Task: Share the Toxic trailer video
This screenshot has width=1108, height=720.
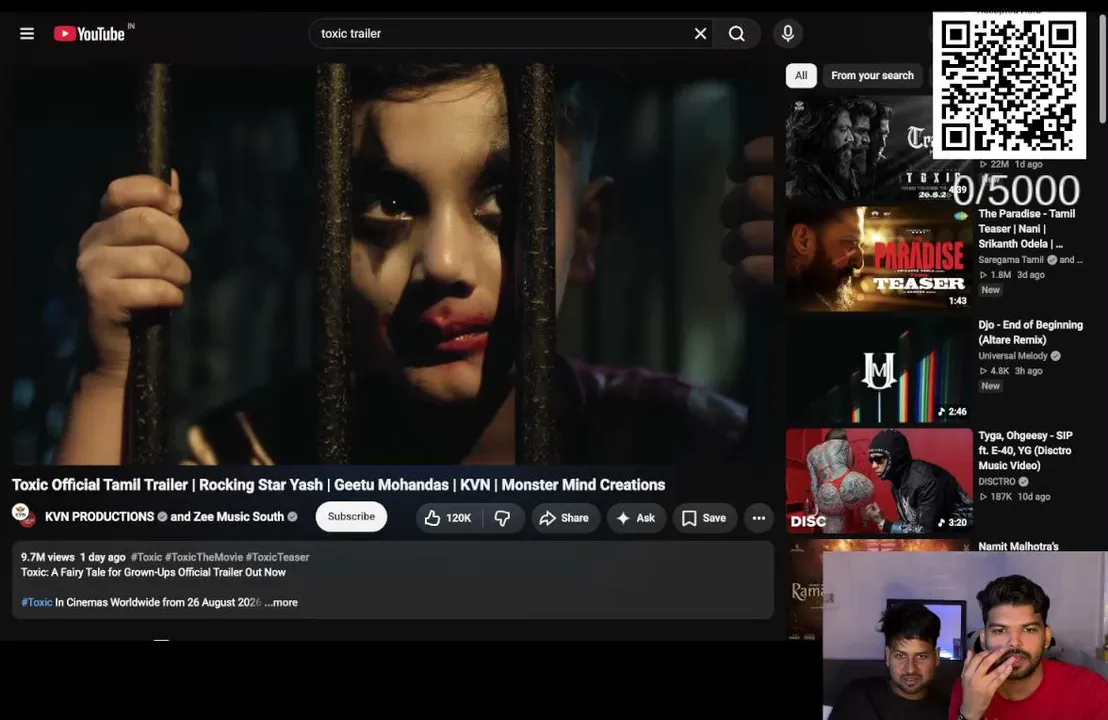Action: [x=565, y=518]
